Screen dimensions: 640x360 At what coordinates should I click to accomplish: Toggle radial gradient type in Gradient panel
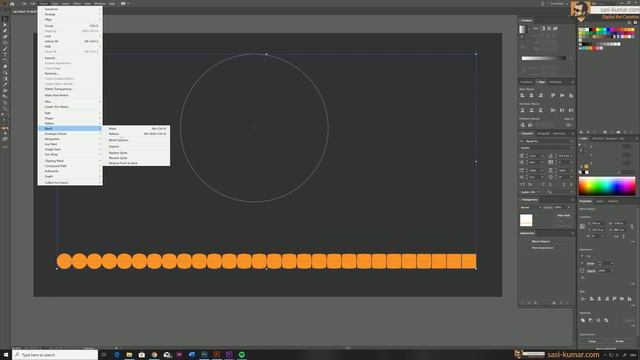tap(549, 28)
